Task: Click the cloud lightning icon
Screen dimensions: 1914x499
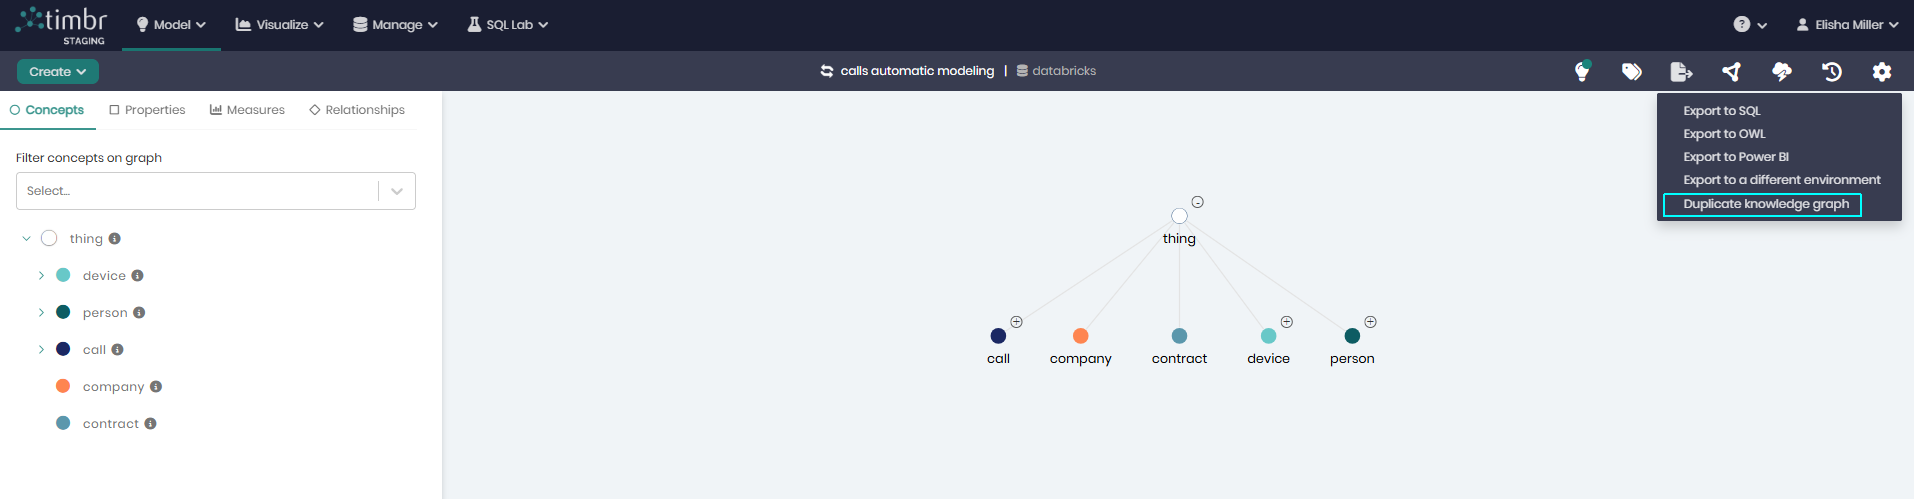Action: click(1781, 71)
